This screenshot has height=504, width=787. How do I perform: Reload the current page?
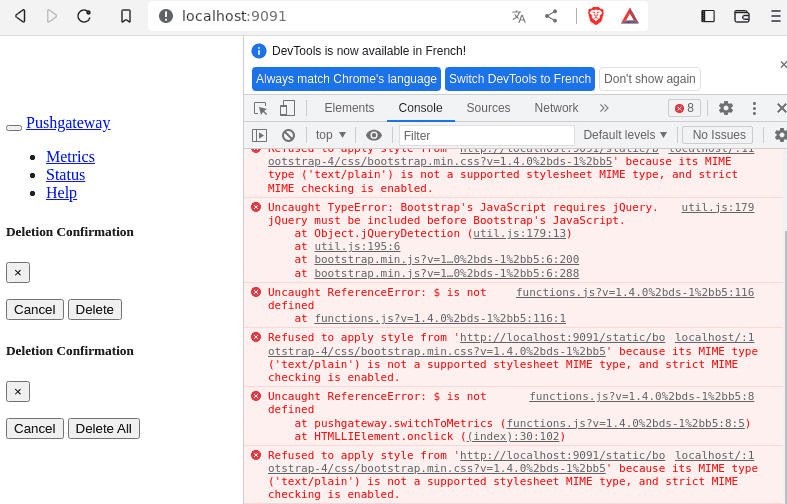(84, 16)
